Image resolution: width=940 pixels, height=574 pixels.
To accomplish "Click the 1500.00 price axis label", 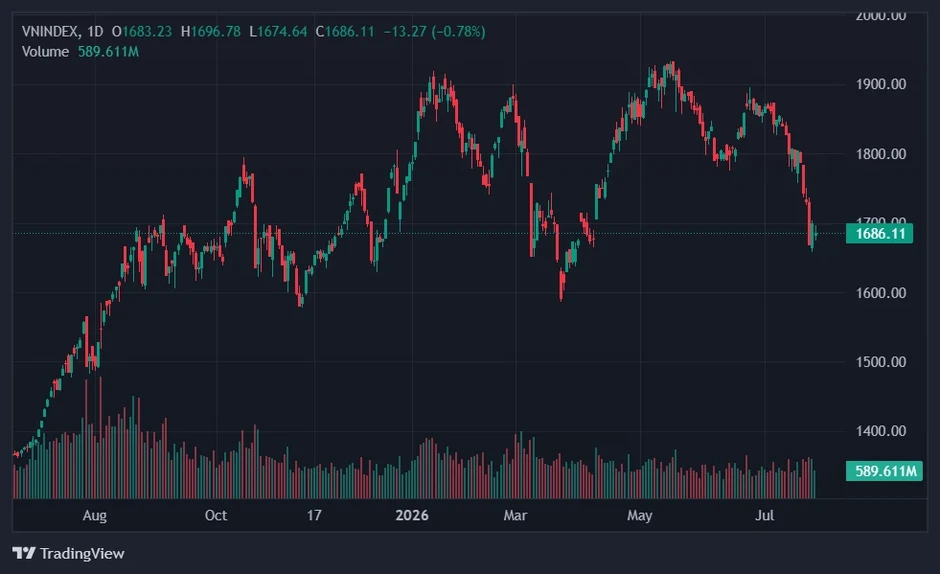I will click(881, 362).
